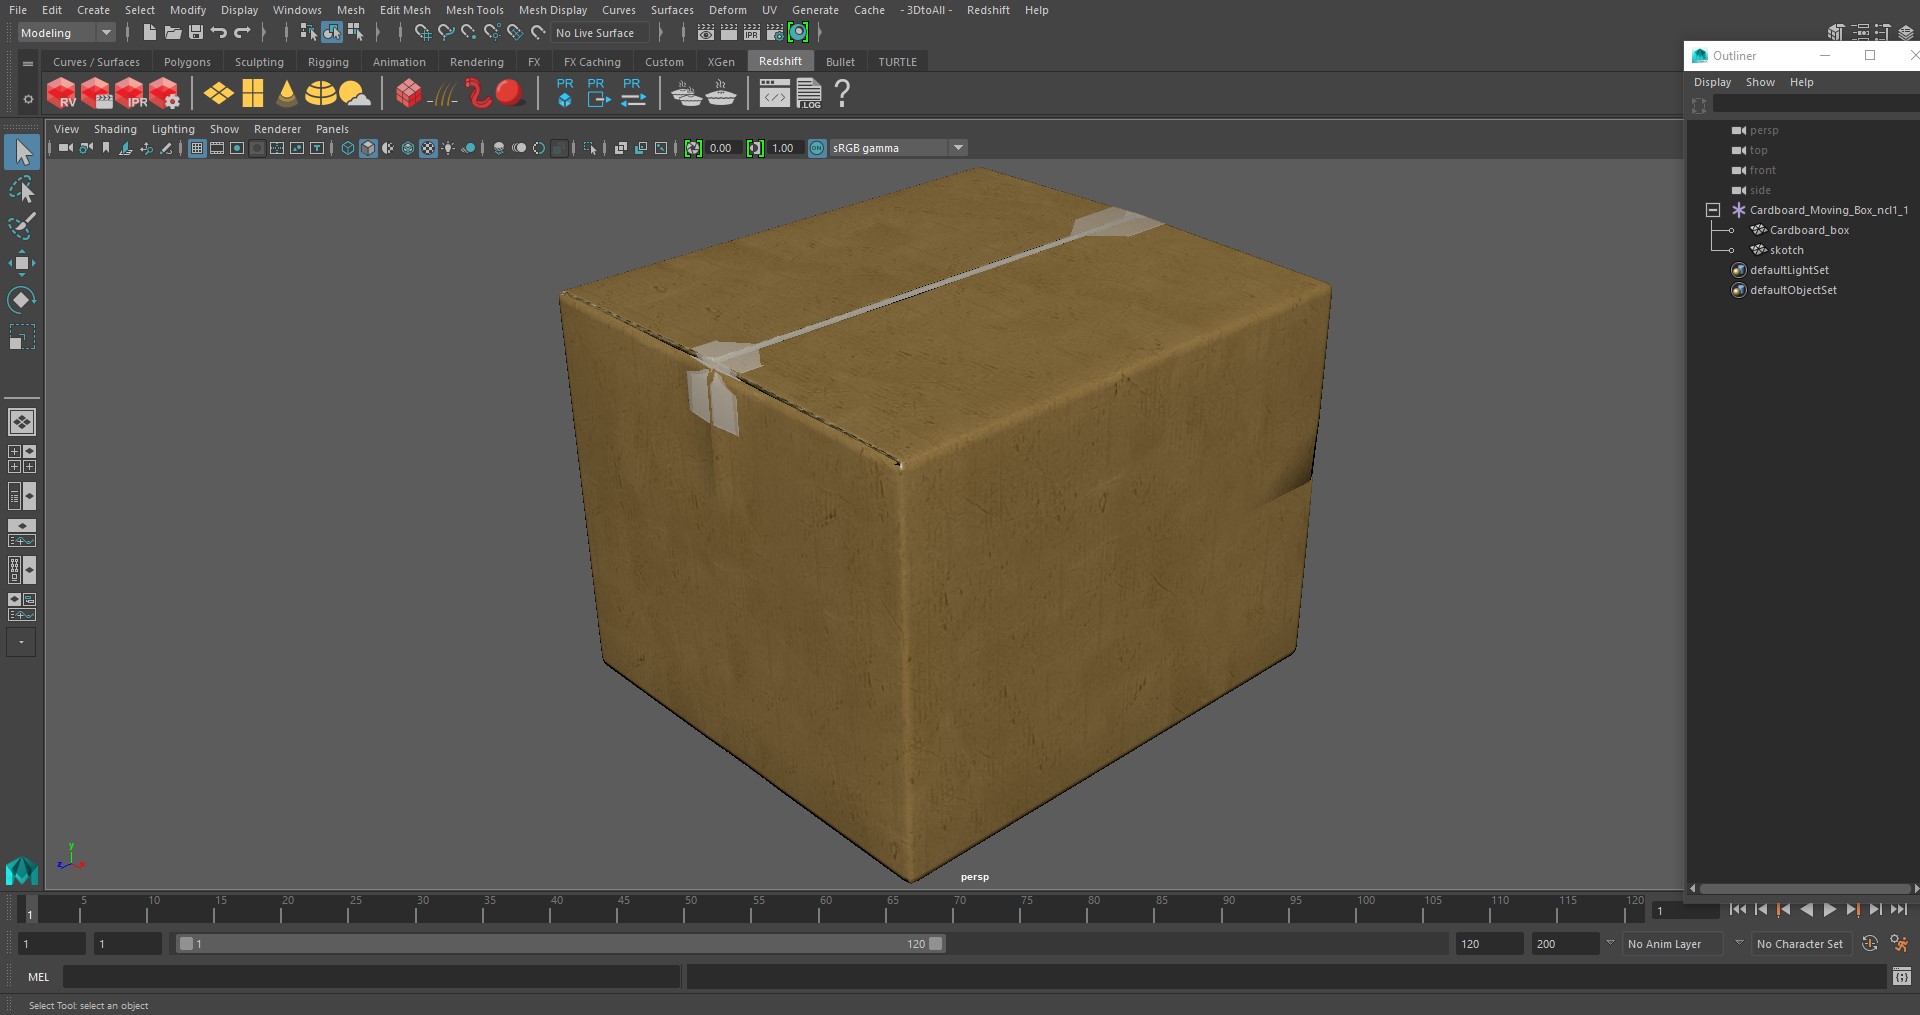Select defaultLightSet in Outliner
1920x1015 pixels.
(1789, 270)
